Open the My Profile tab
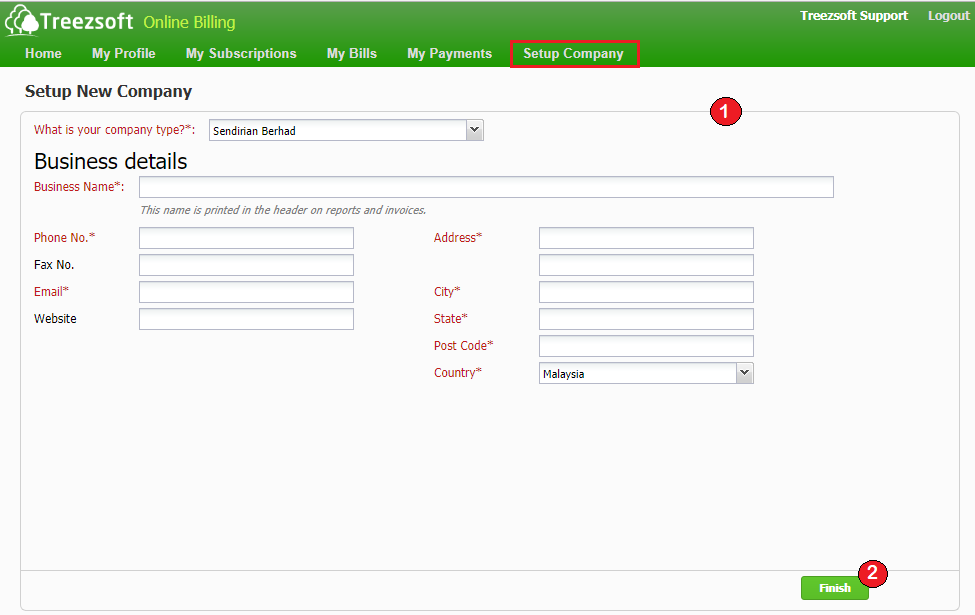975x615 pixels. 124,54
